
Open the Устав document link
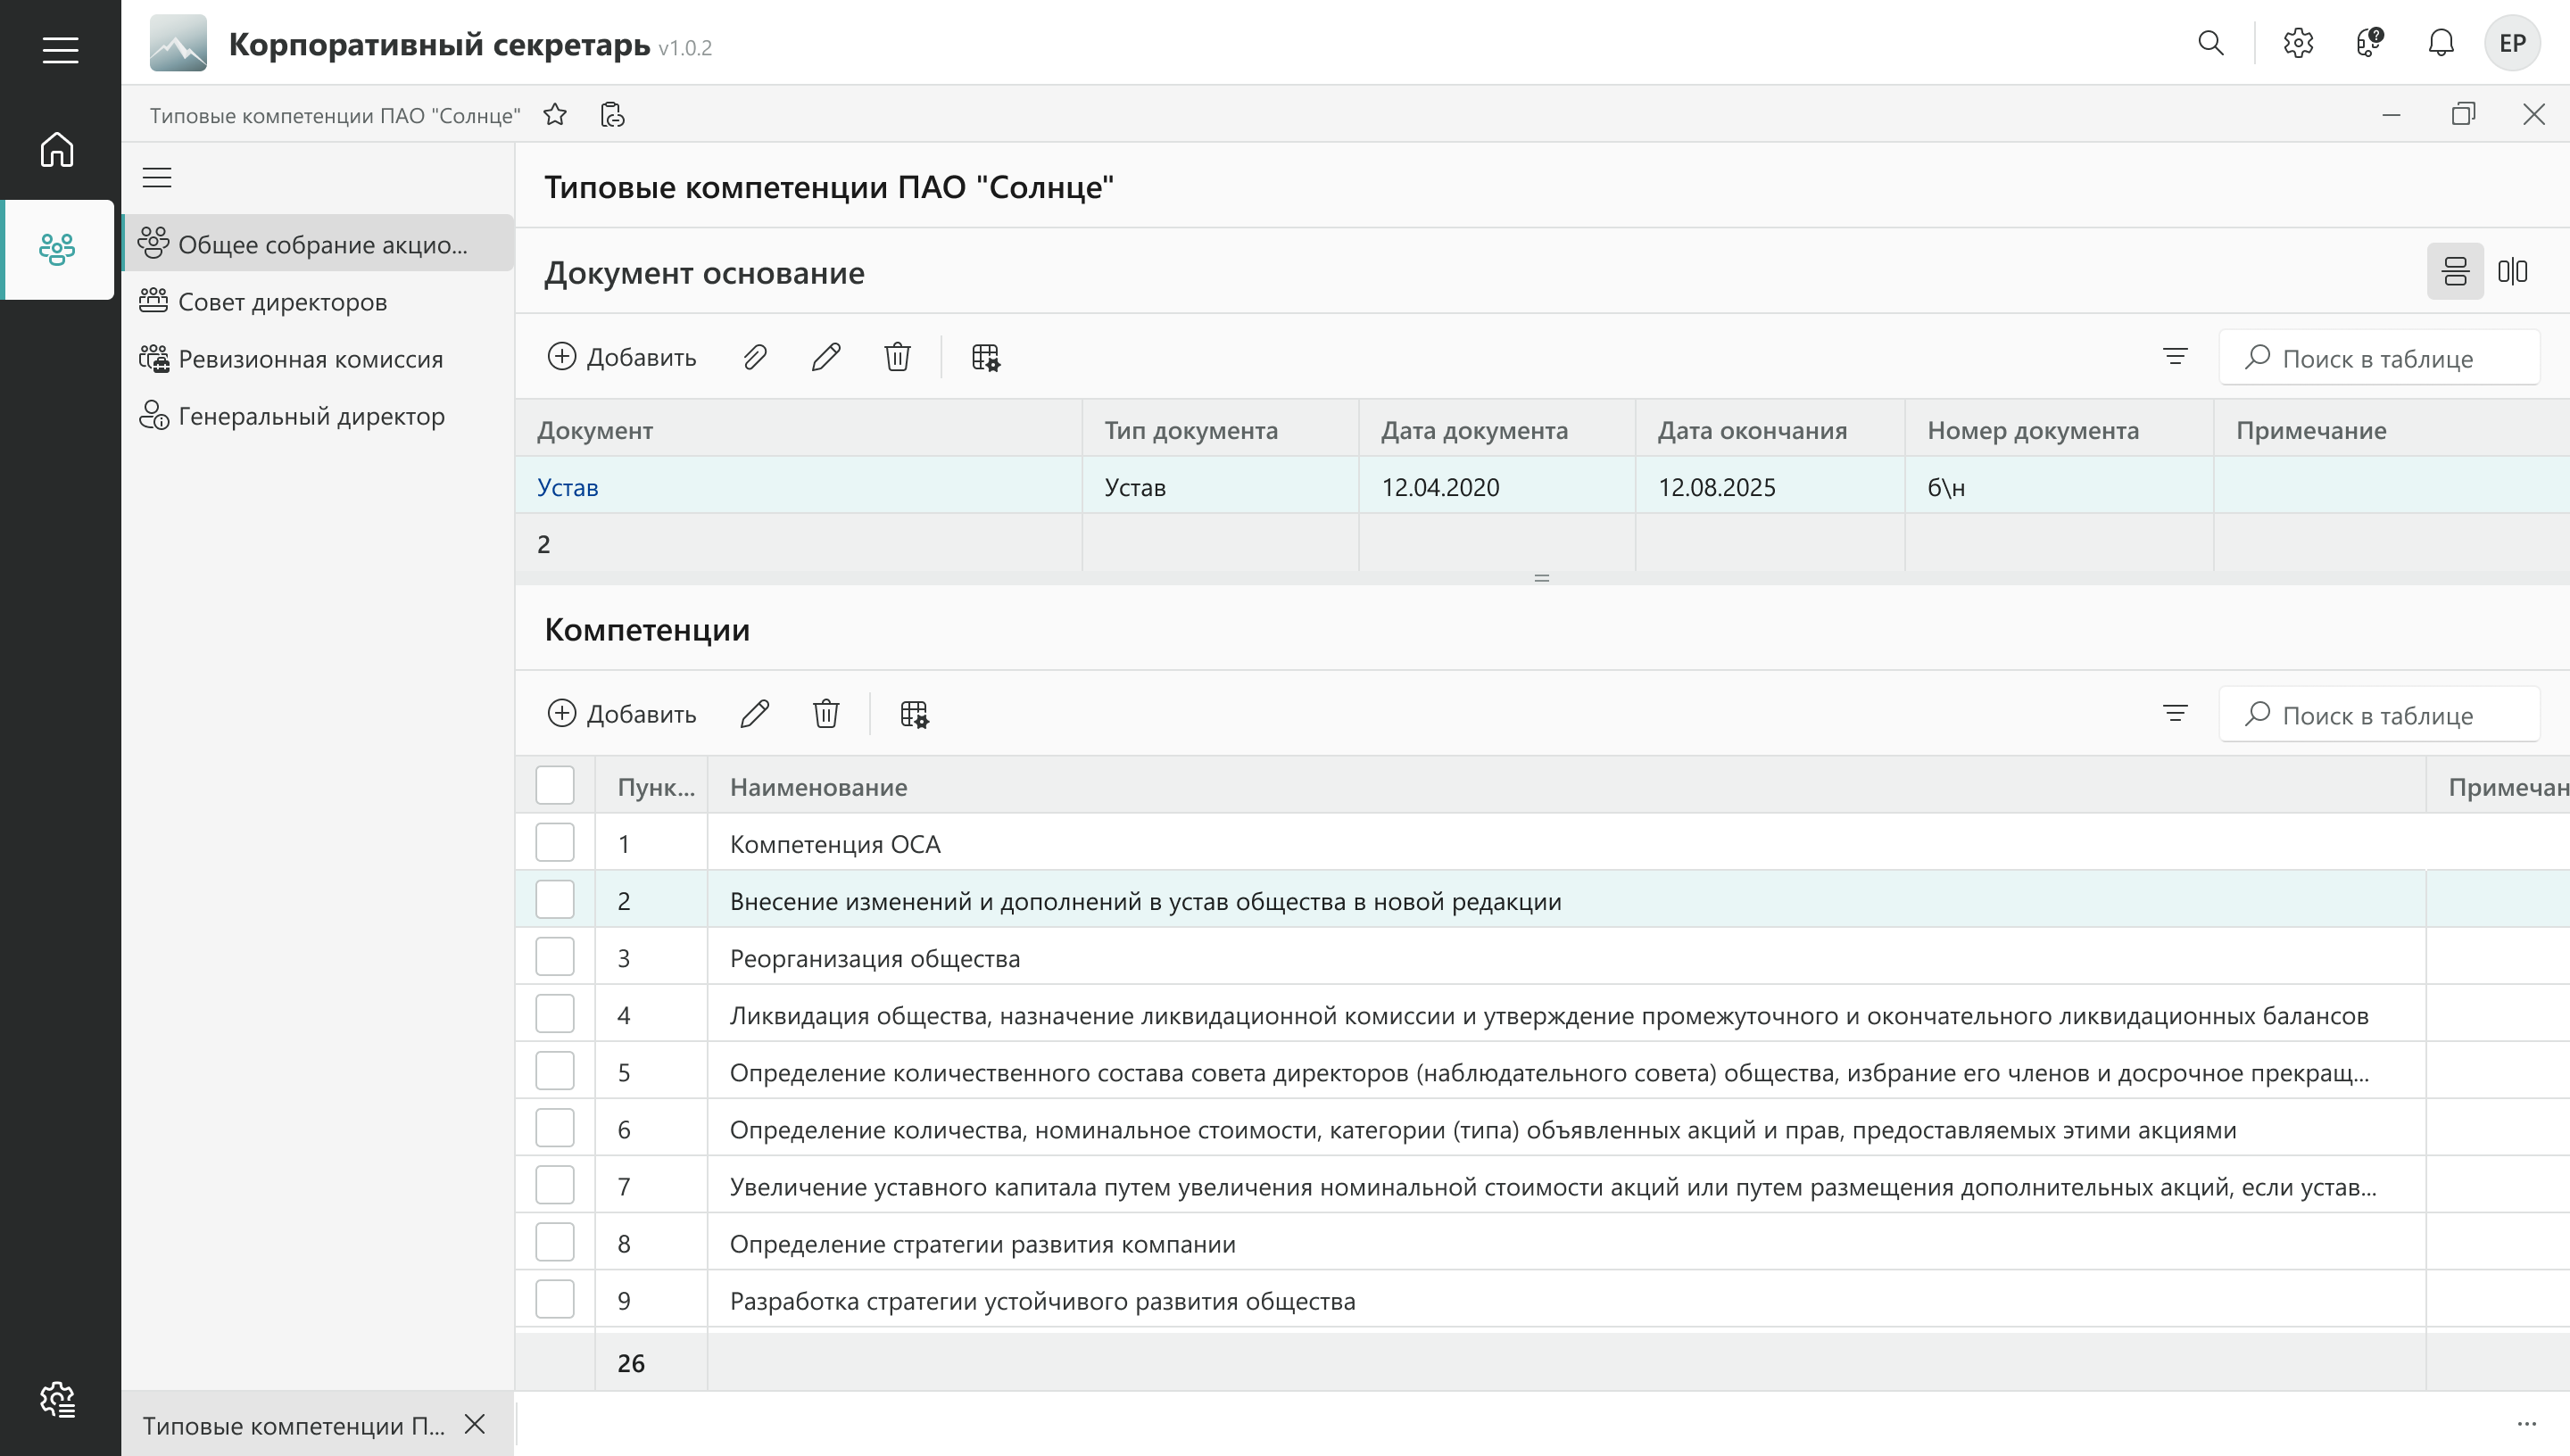click(x=567, y=487)
